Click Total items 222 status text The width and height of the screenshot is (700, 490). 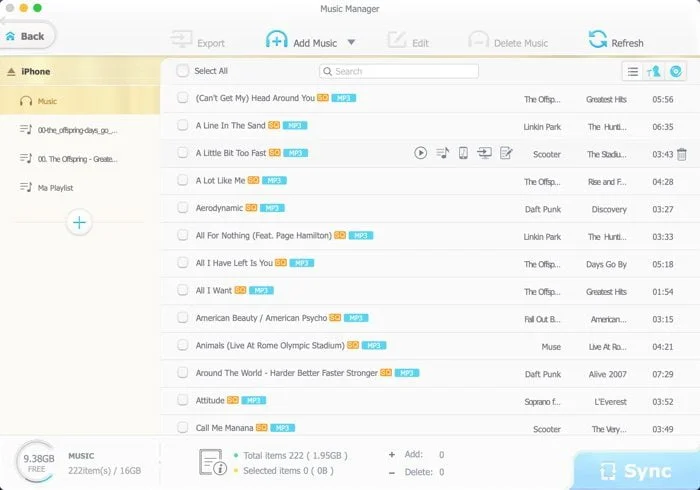295,456
